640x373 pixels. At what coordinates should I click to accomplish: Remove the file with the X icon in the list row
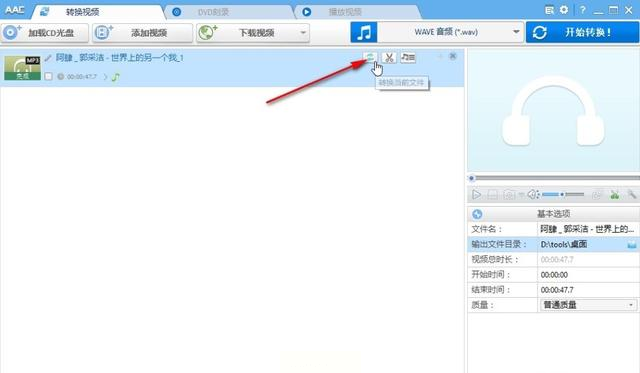(453, 56)
